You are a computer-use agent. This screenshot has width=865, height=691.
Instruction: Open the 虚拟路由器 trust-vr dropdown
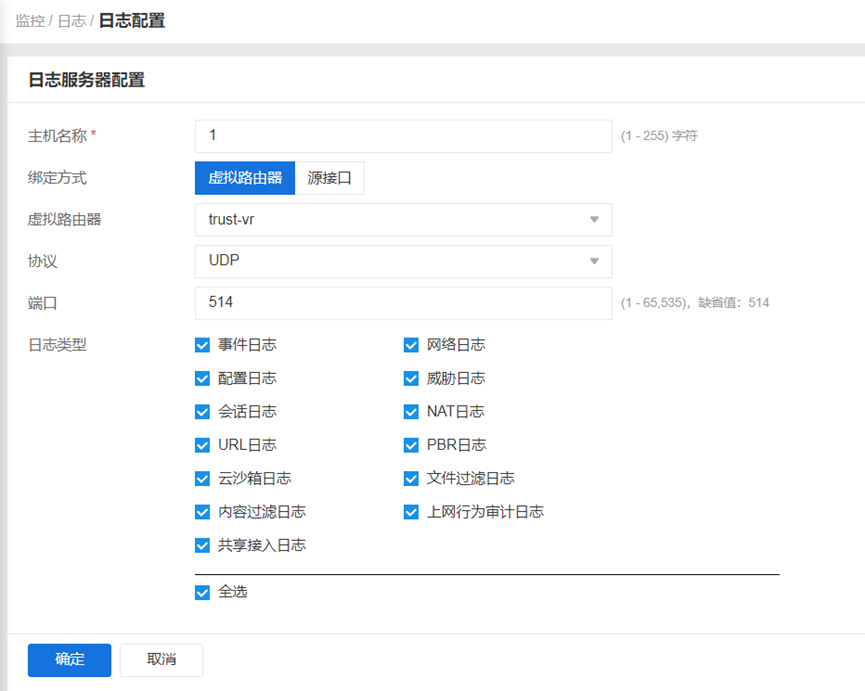tap(403, 220)
